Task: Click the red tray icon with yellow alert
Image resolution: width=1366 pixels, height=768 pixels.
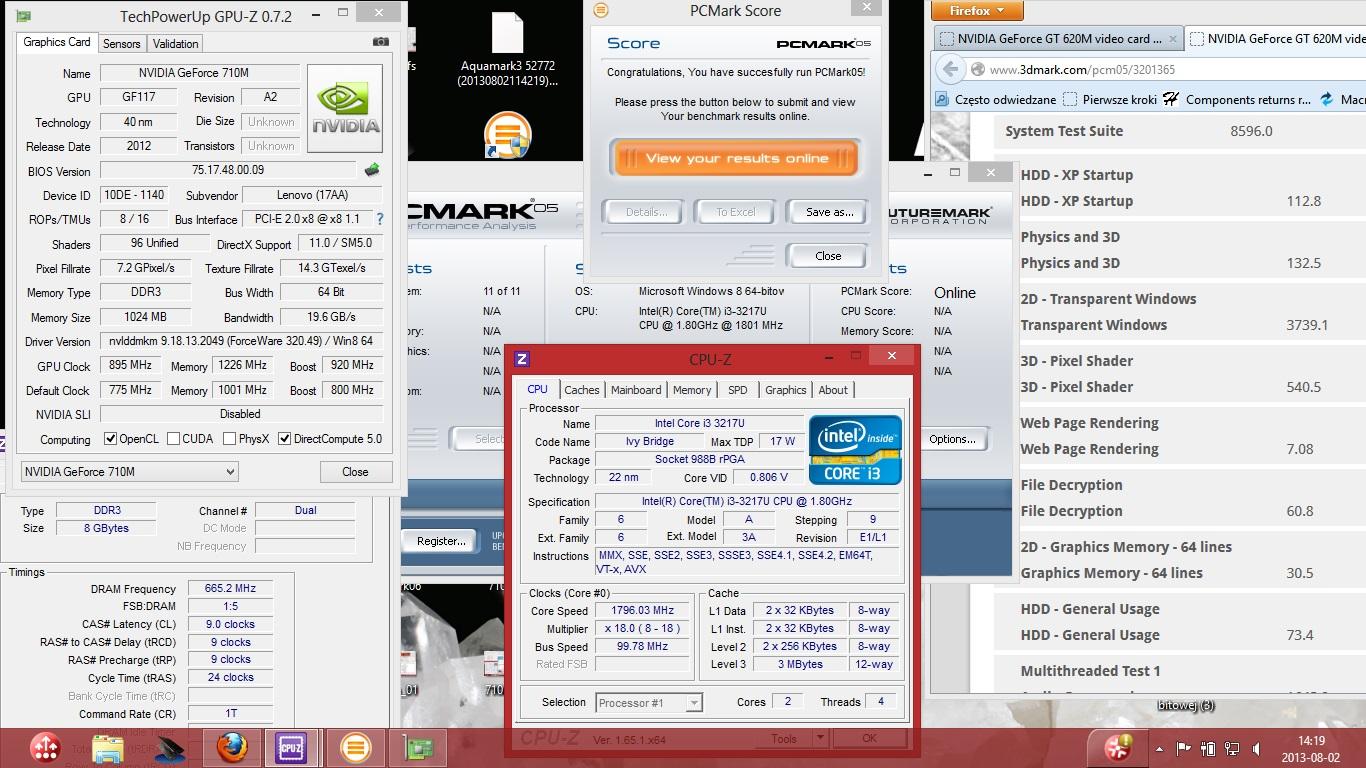Action: pyautogui.click(x=1118, y=747)
